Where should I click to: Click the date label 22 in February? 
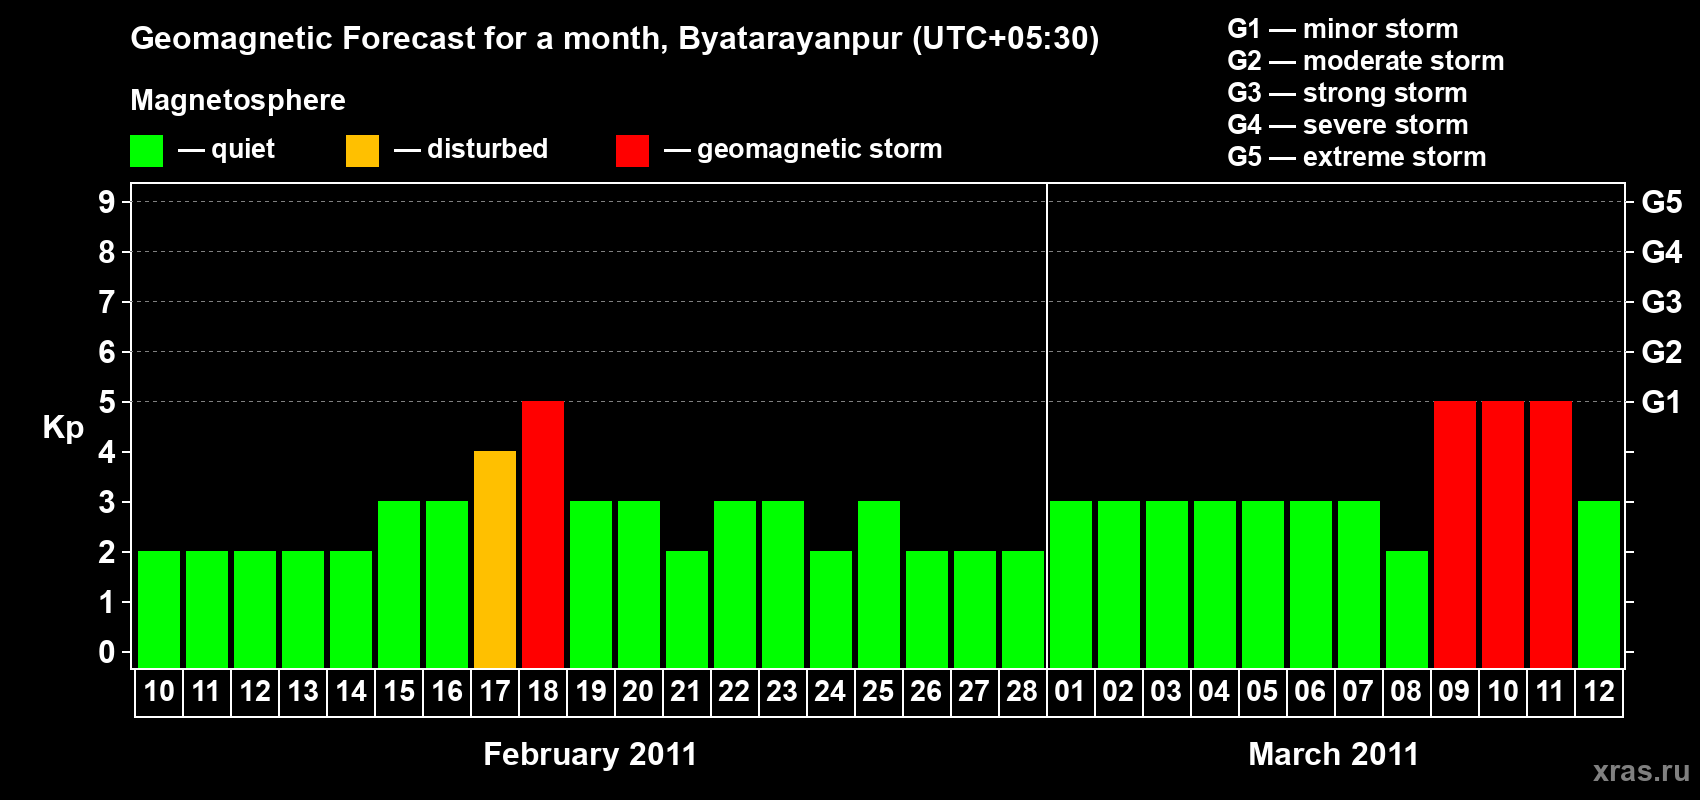coord(735,691)
